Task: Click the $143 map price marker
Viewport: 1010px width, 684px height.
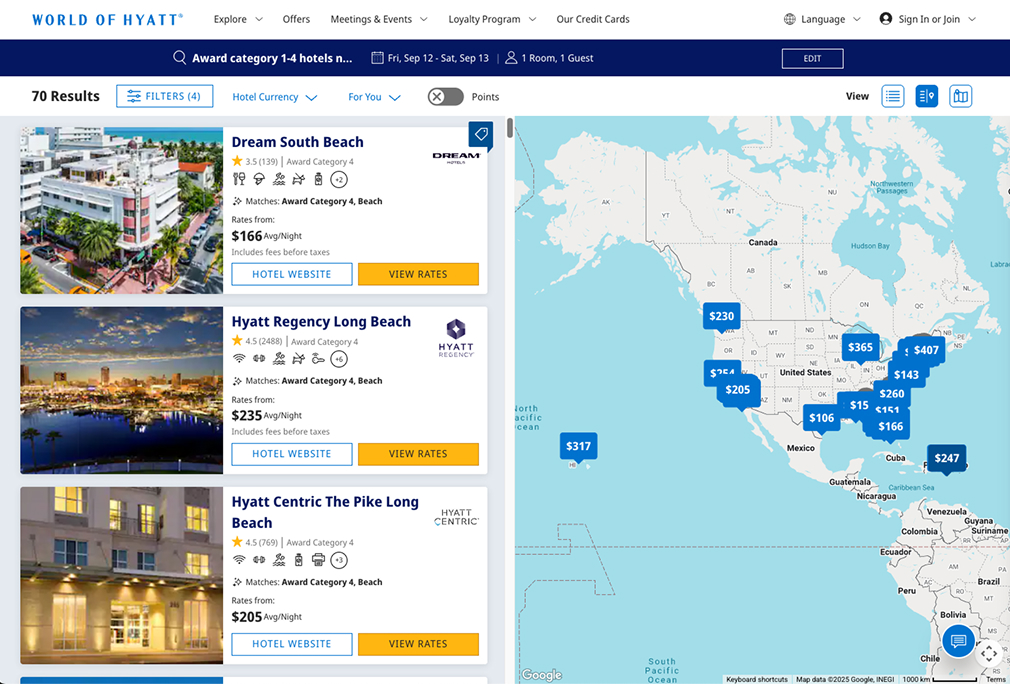Action: click(906, 375)
